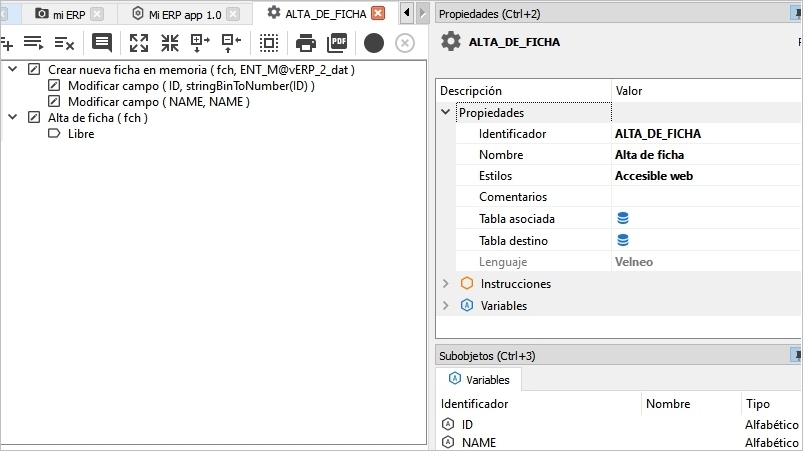This screenshot has height=451, width=803.
Task: Close the ALTA_DE_FICHA tab
Action: click(x=377, y=13)
